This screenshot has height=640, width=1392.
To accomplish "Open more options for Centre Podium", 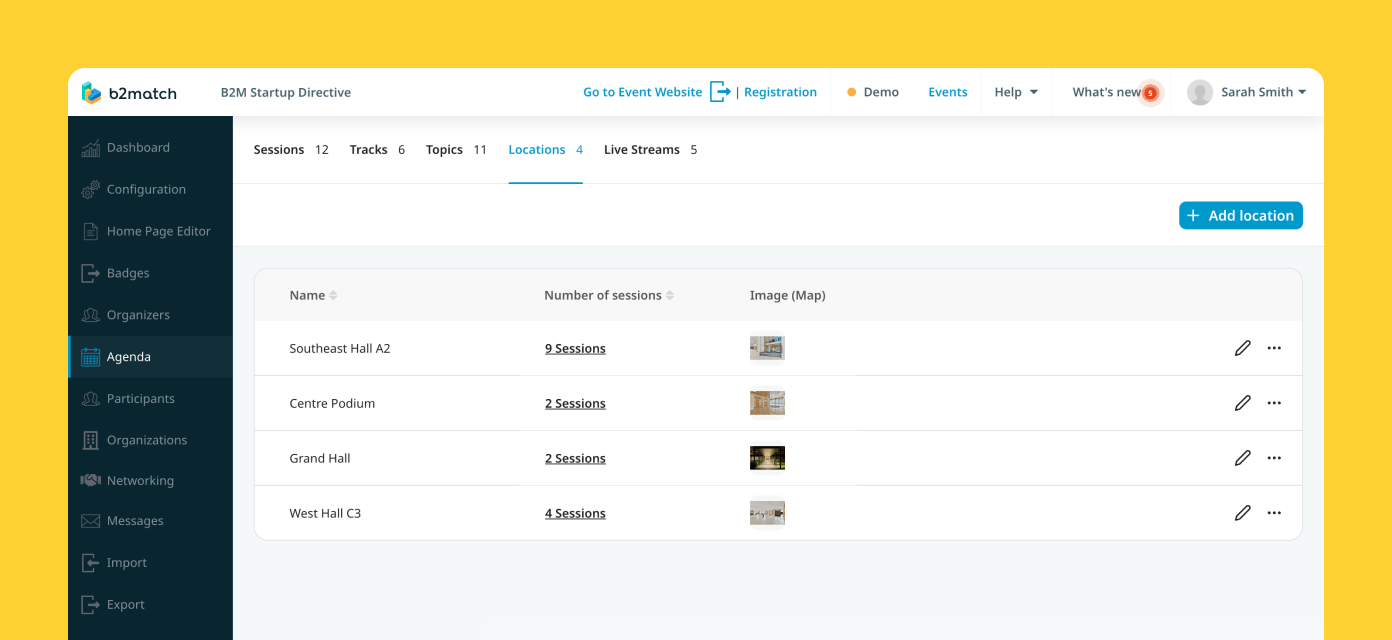I will coord(1274,403).
